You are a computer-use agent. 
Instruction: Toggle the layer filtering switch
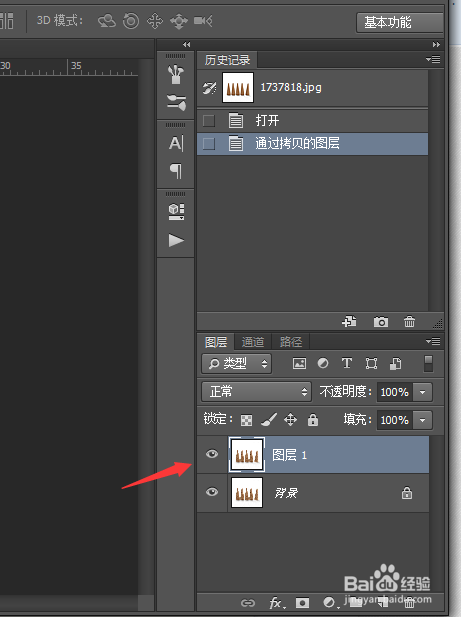(x=428, y=364)
